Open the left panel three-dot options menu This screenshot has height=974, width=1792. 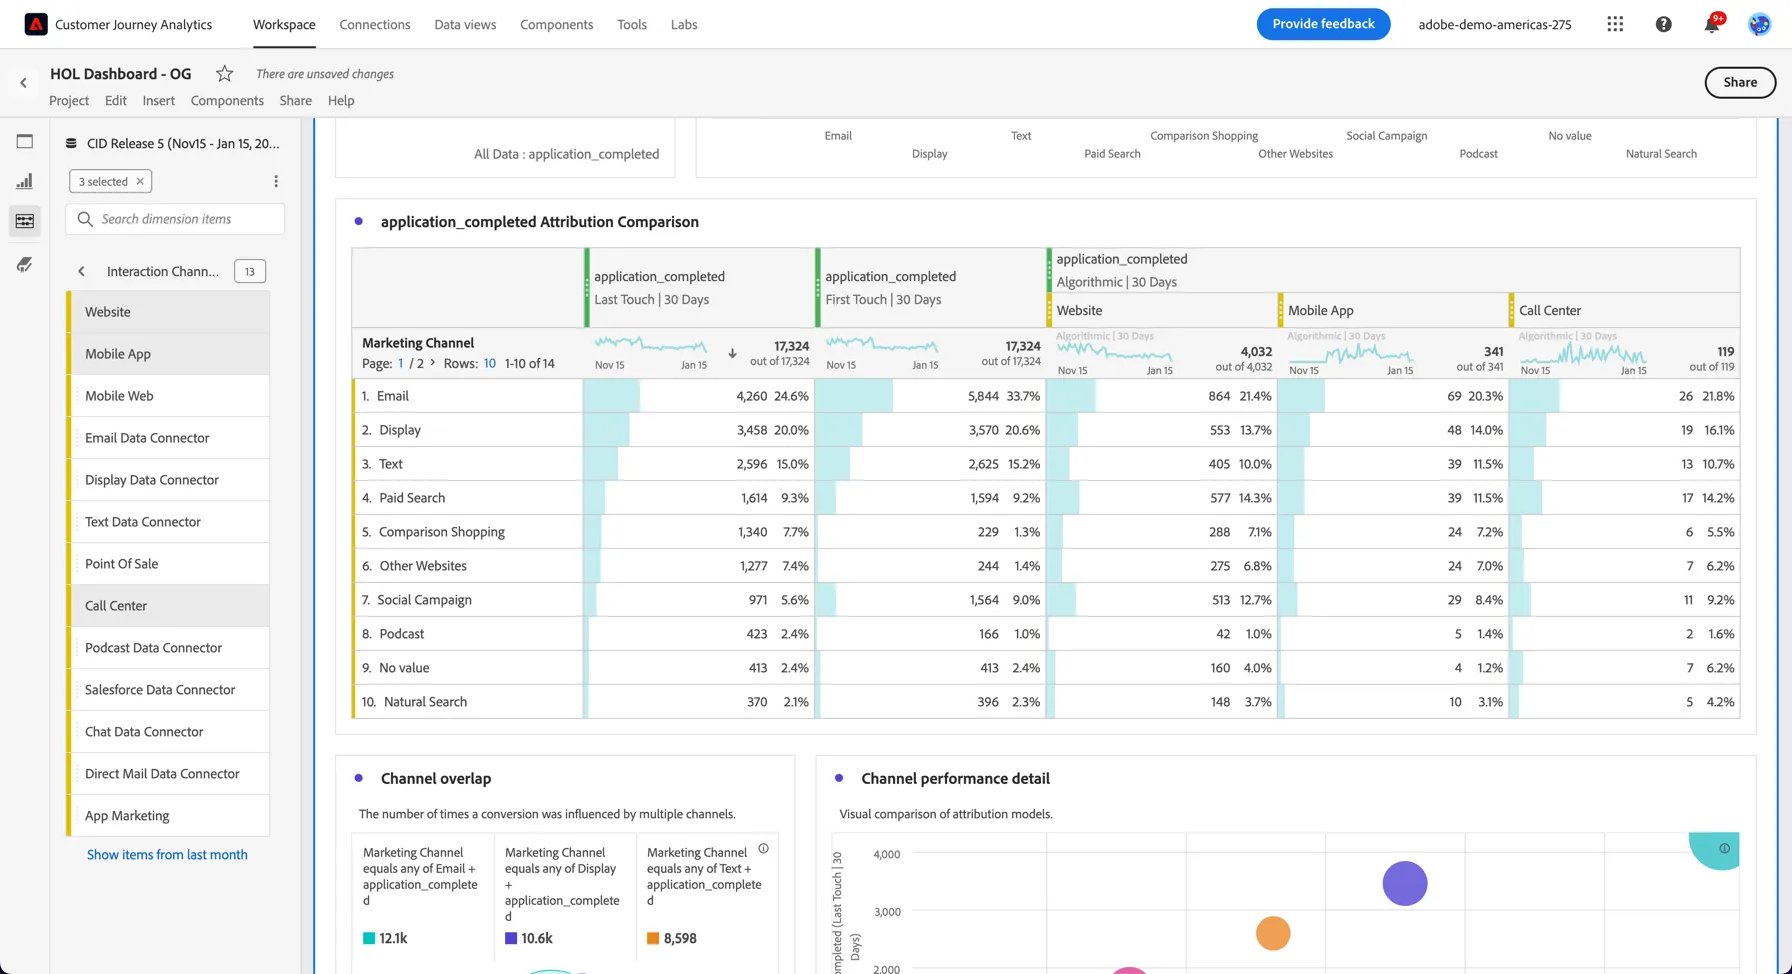pos(276,181)
